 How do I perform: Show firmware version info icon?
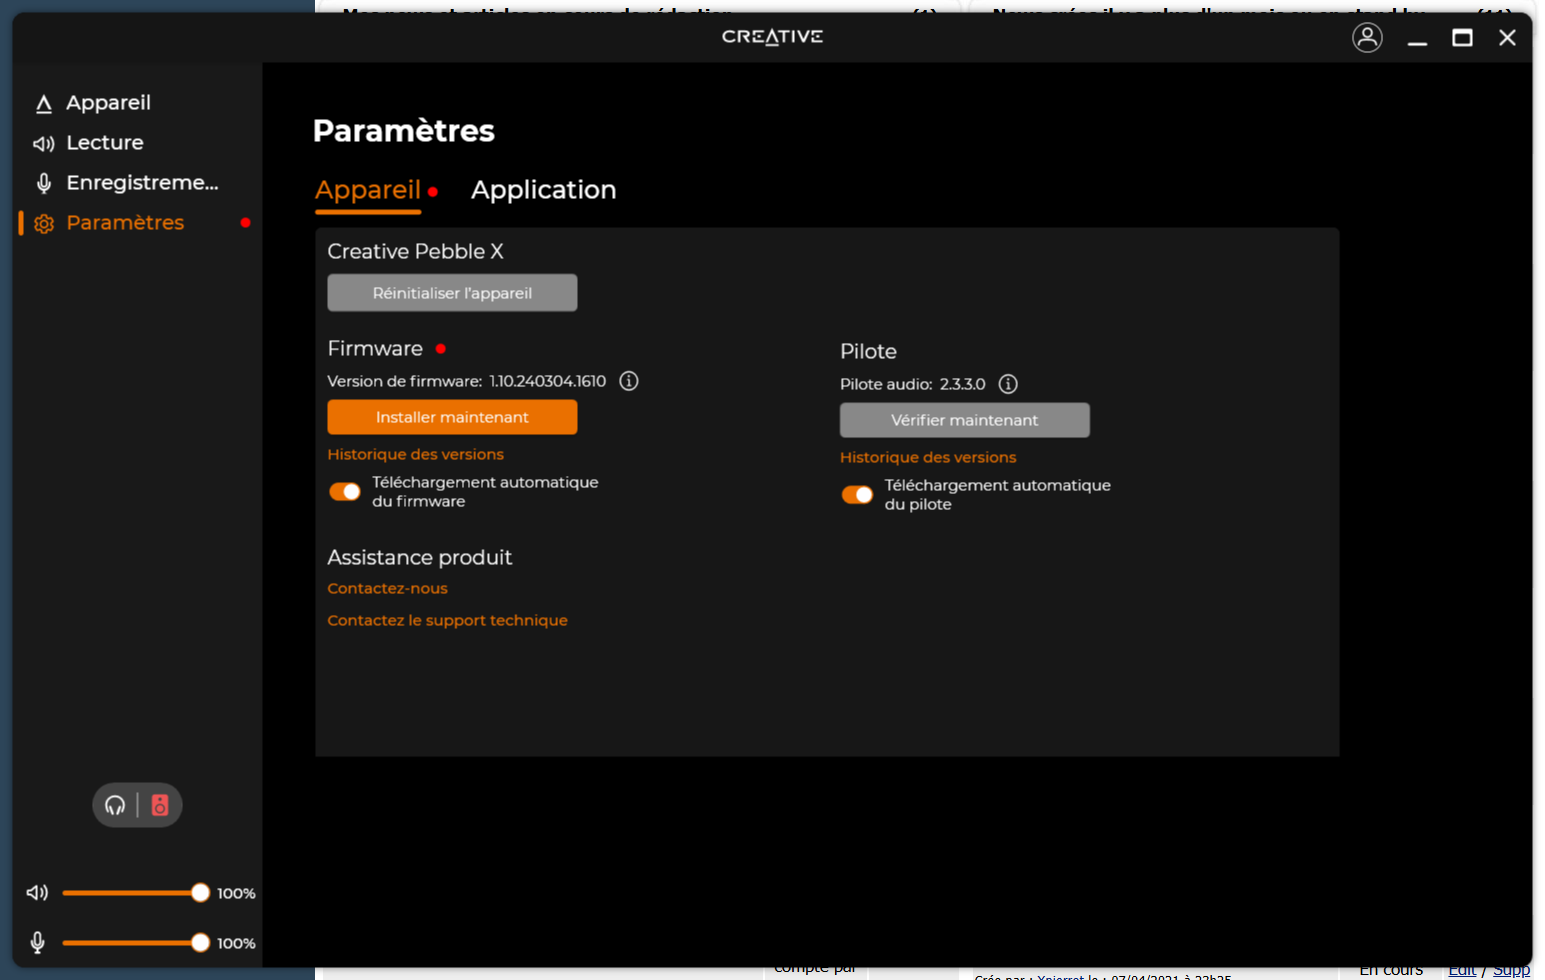click(629, 381)
